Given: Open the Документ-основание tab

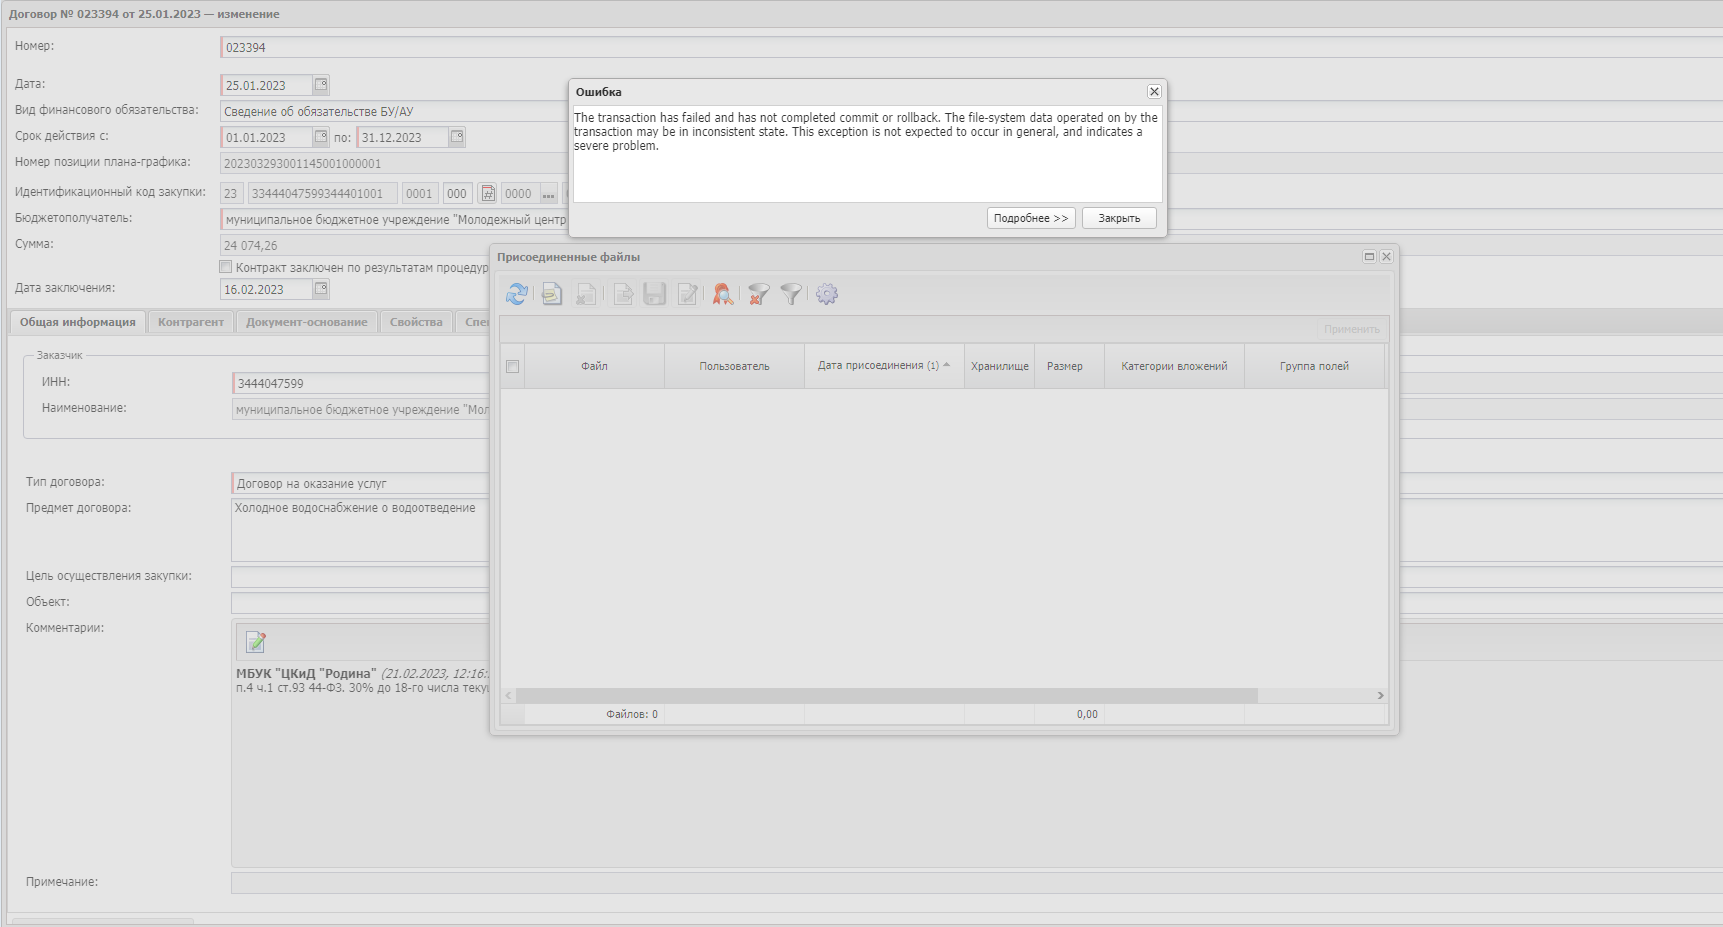Looking at the screenshot, I should click(306, 322).
